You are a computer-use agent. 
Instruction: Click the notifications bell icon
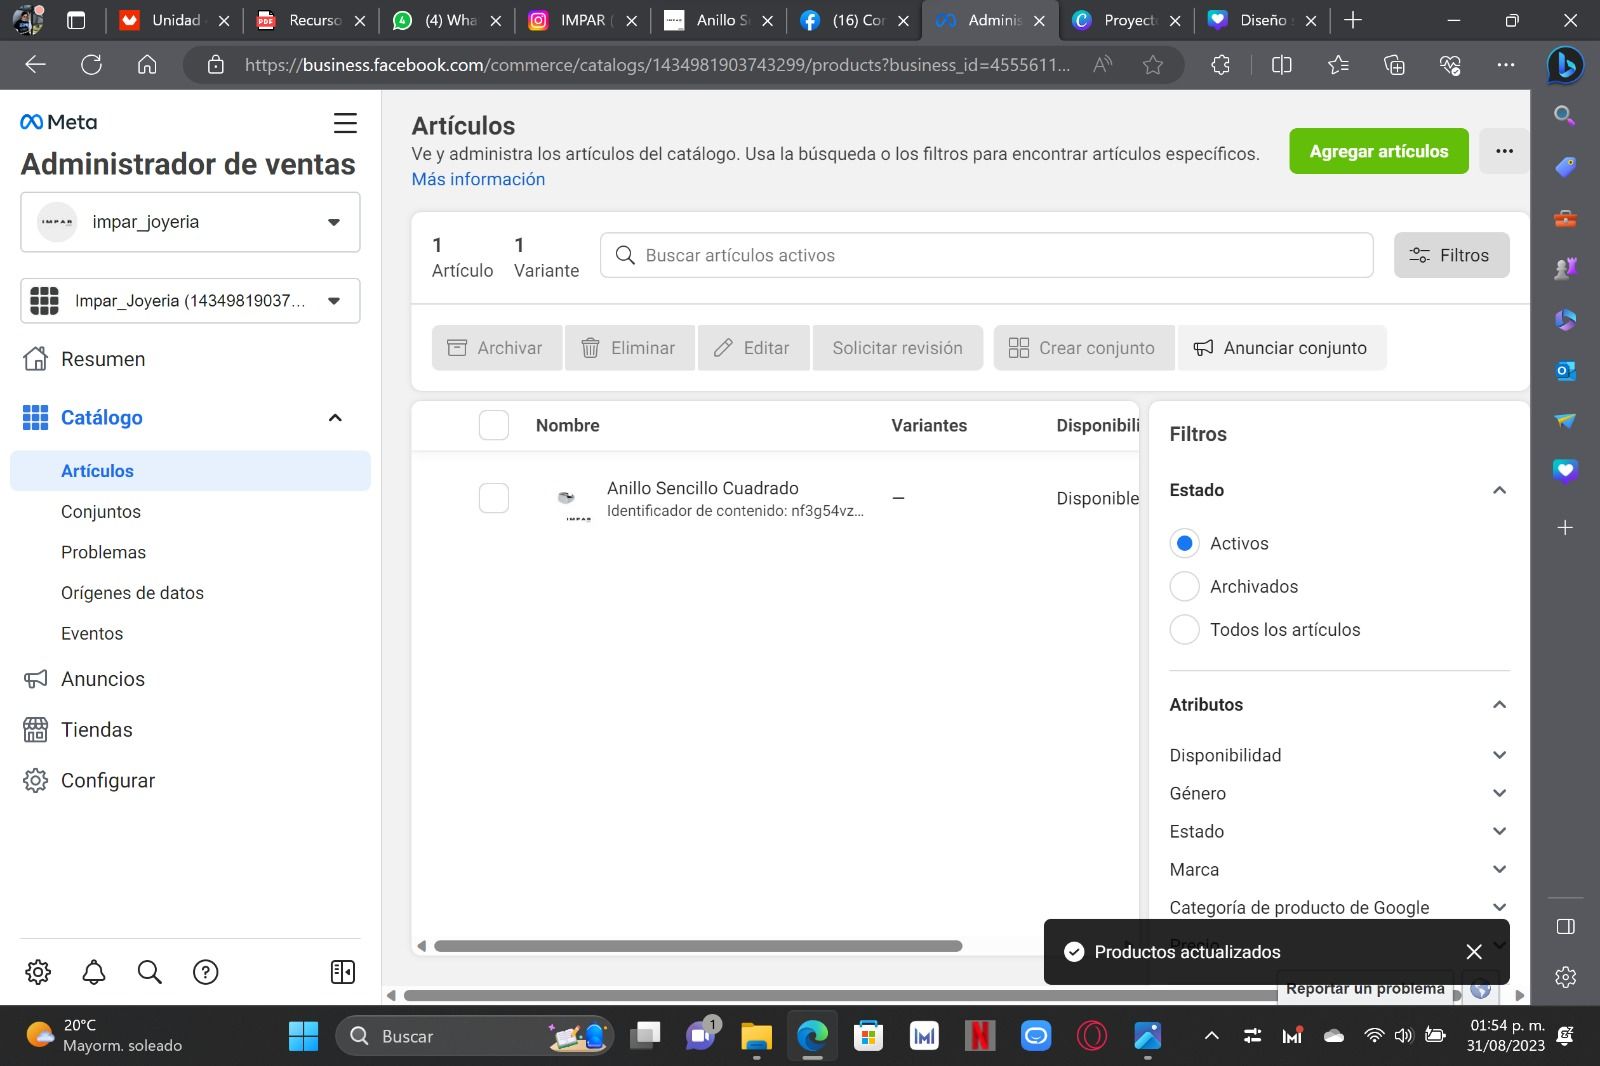click(94, 972)
